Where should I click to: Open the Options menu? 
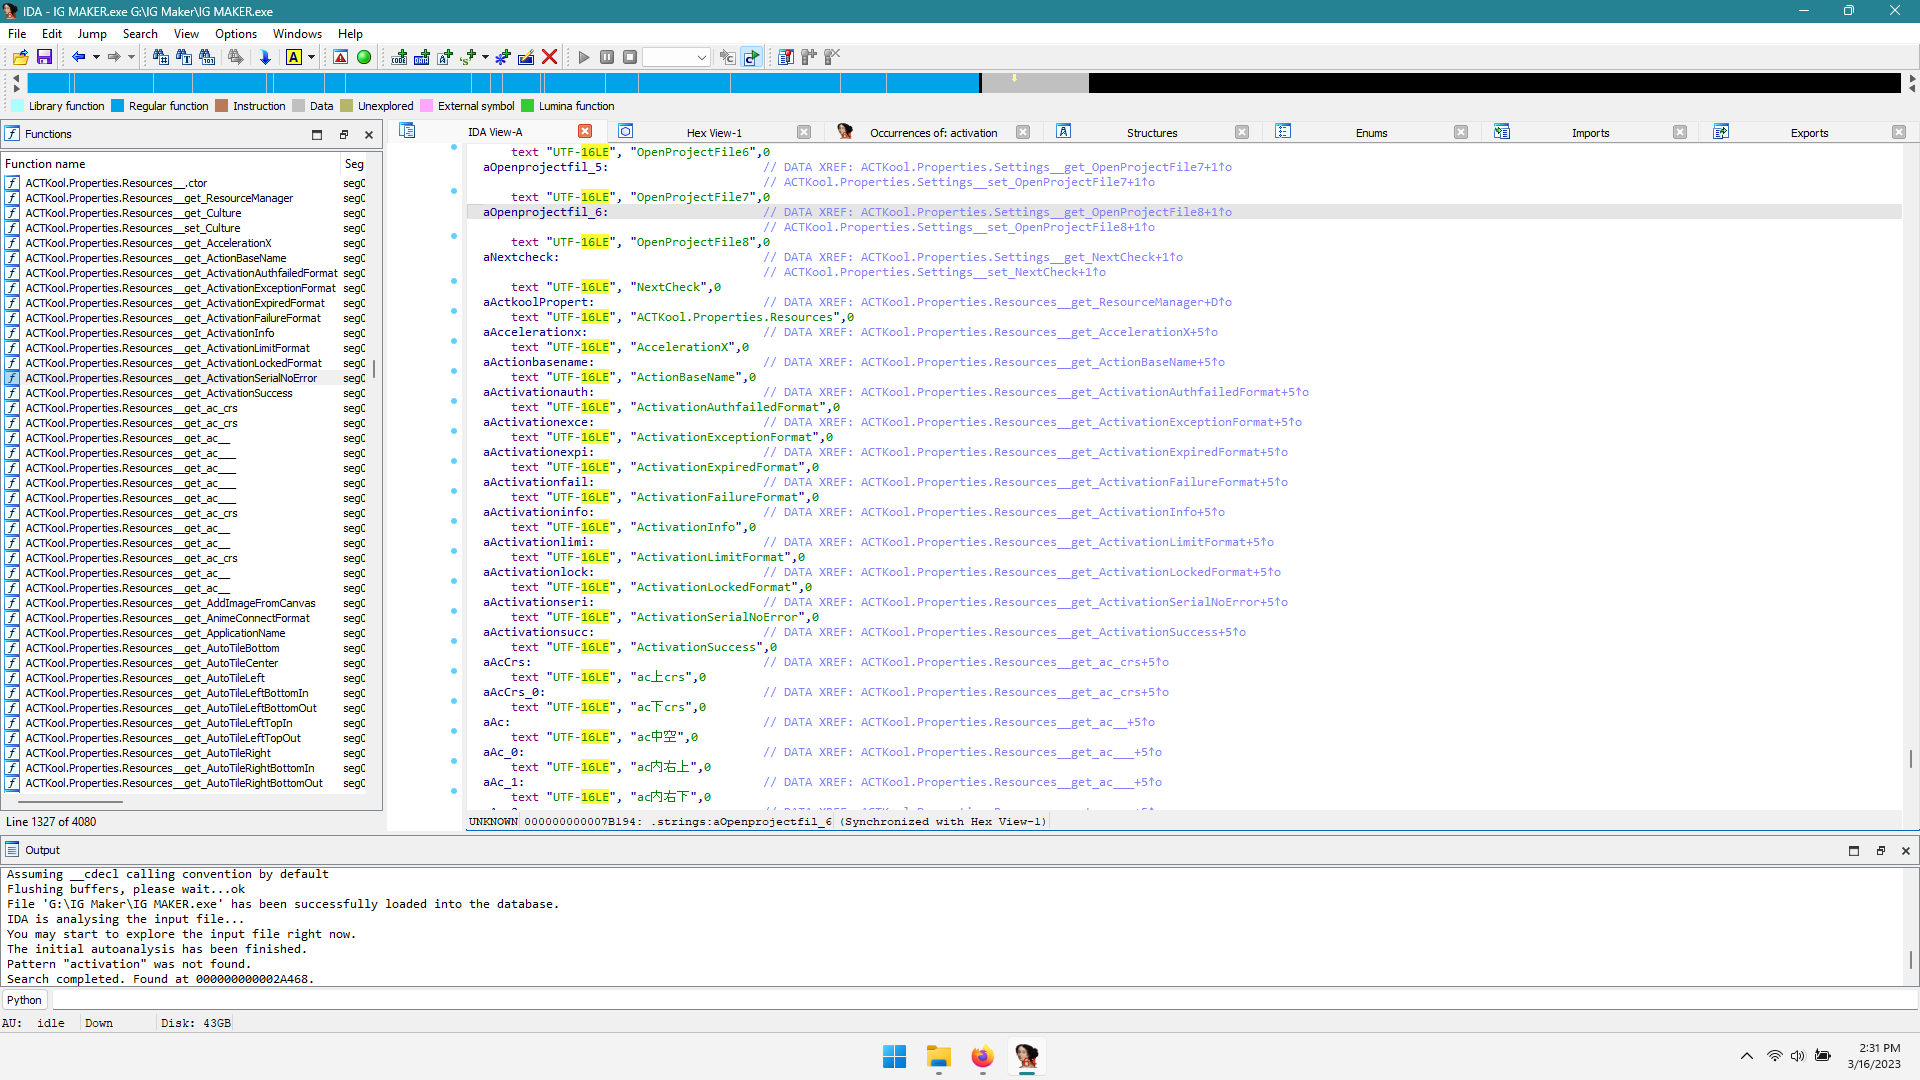(236, 34)
